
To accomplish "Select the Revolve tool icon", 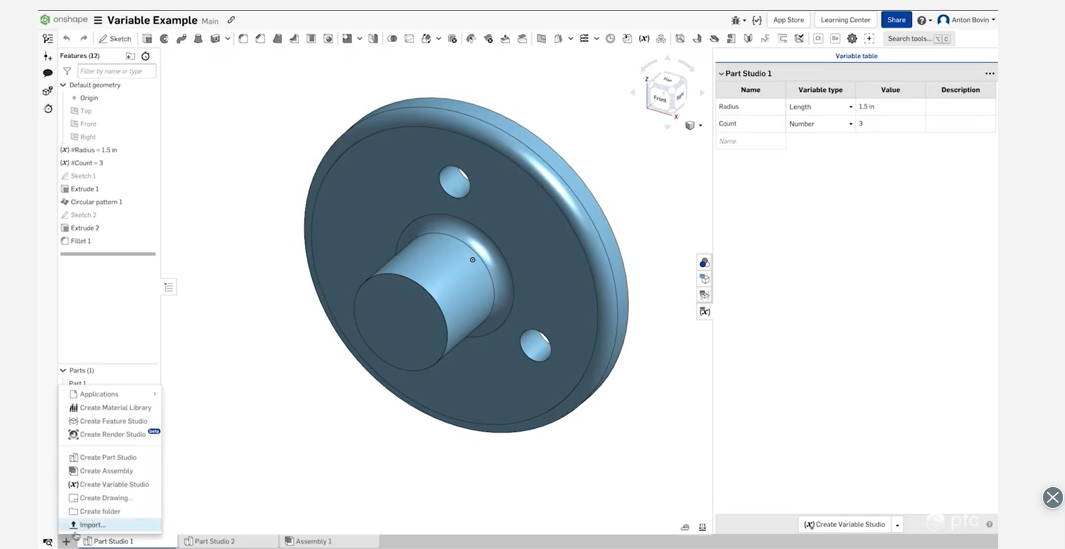I will coord(164,39).
